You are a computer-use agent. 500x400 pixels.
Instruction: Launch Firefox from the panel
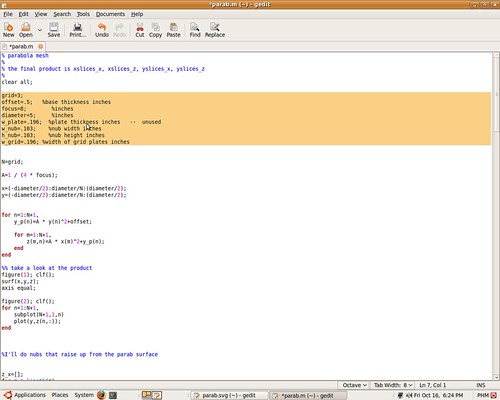(101, 395)
